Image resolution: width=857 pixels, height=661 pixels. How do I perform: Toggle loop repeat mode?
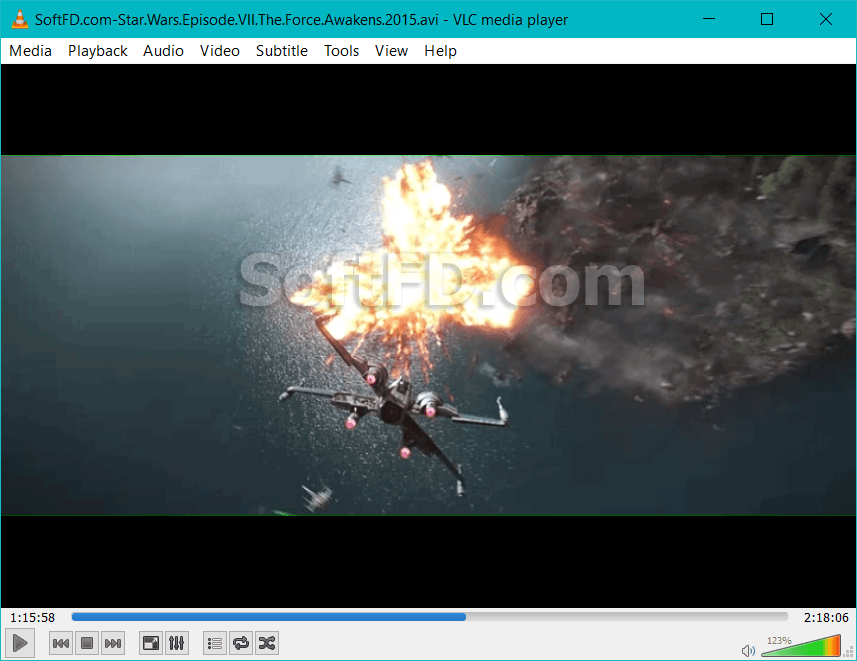pyautogui.click(x=241, y=644)
